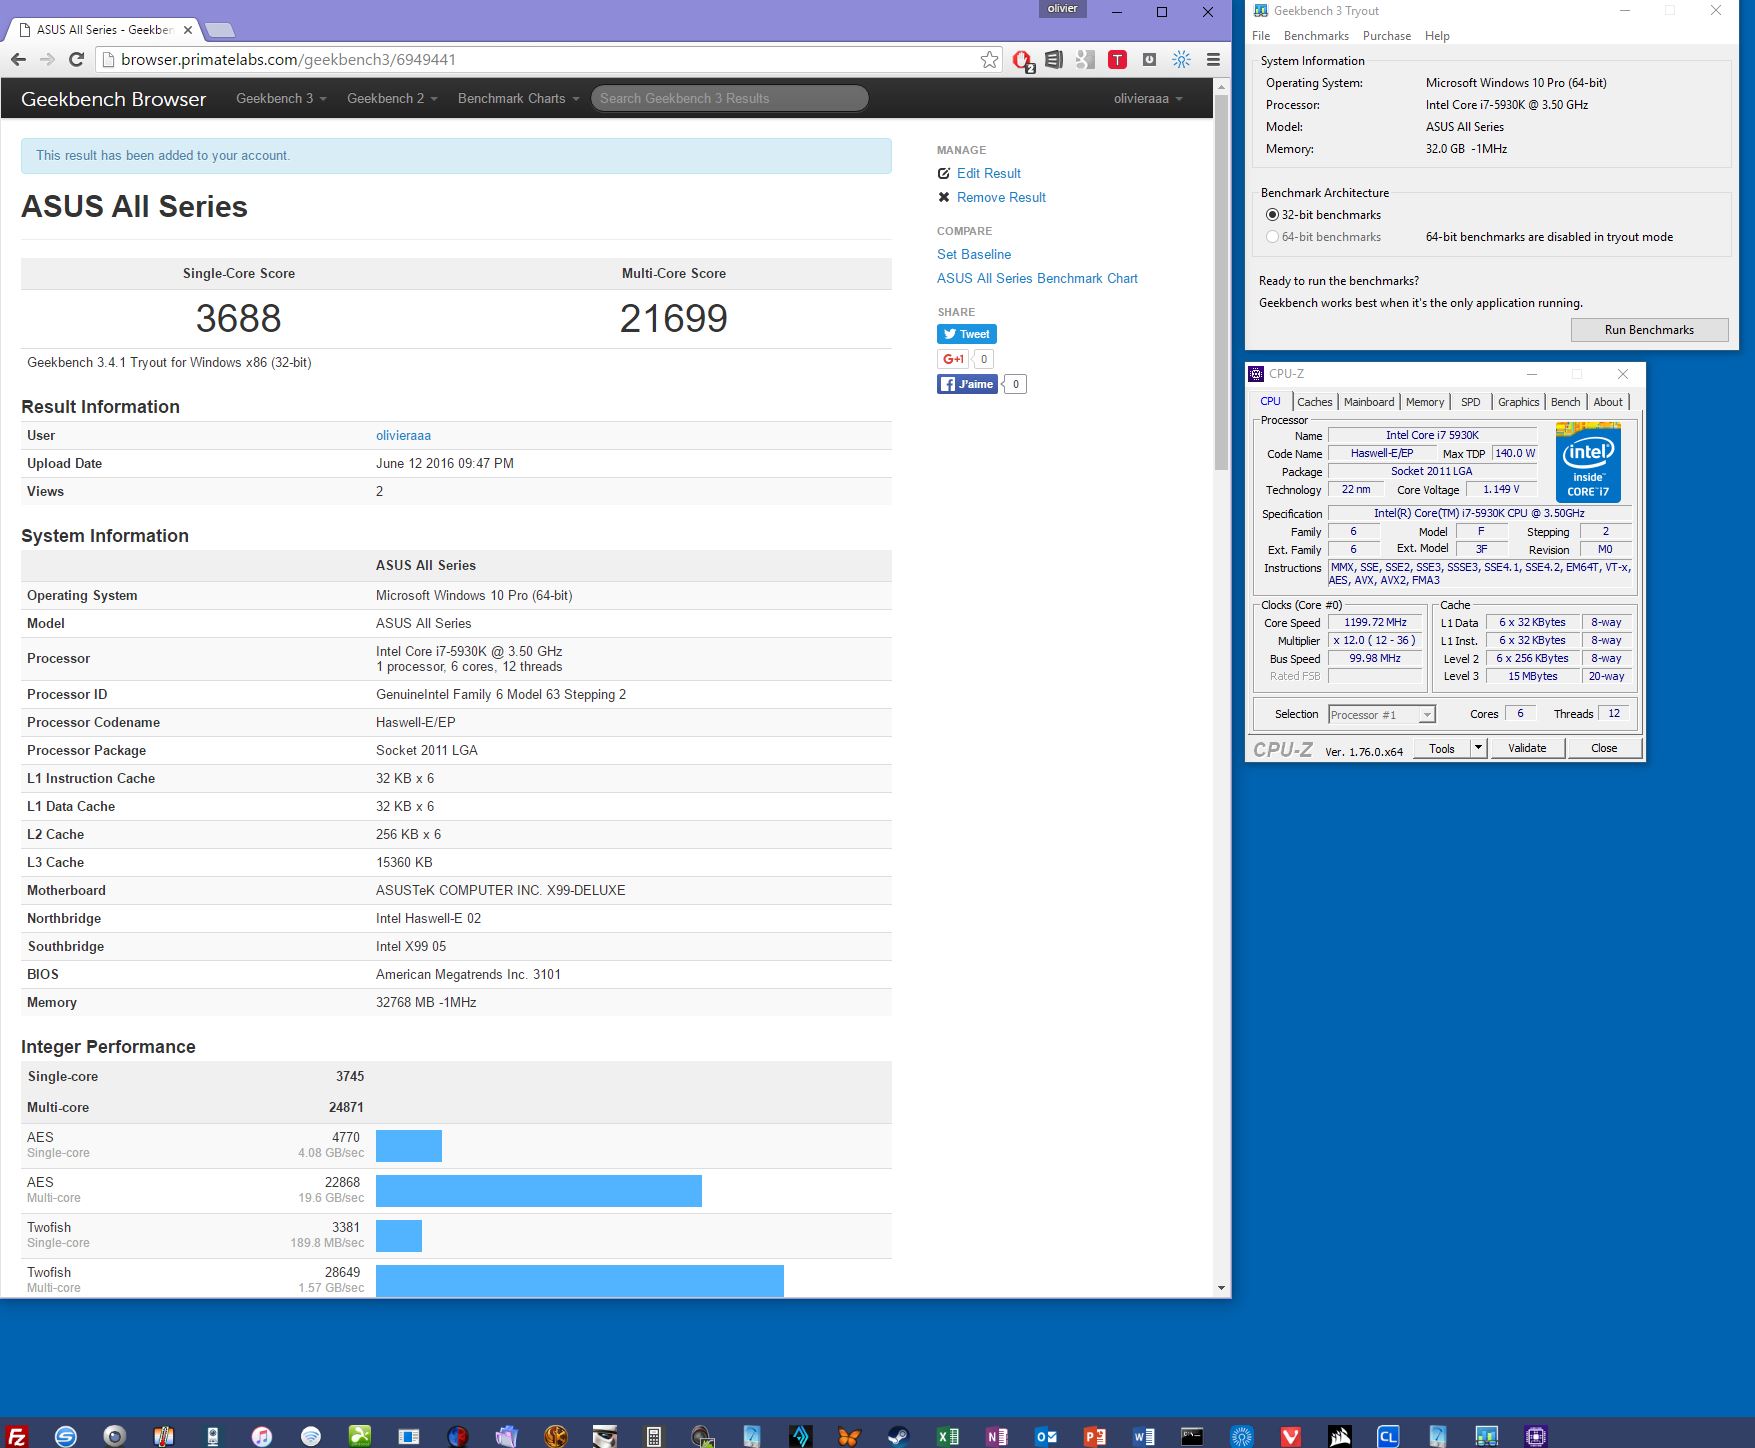This screenshot has width=1755, height=1448.
Task: Close the ASUS All Series browser tab
Action: tap(187, 30)
